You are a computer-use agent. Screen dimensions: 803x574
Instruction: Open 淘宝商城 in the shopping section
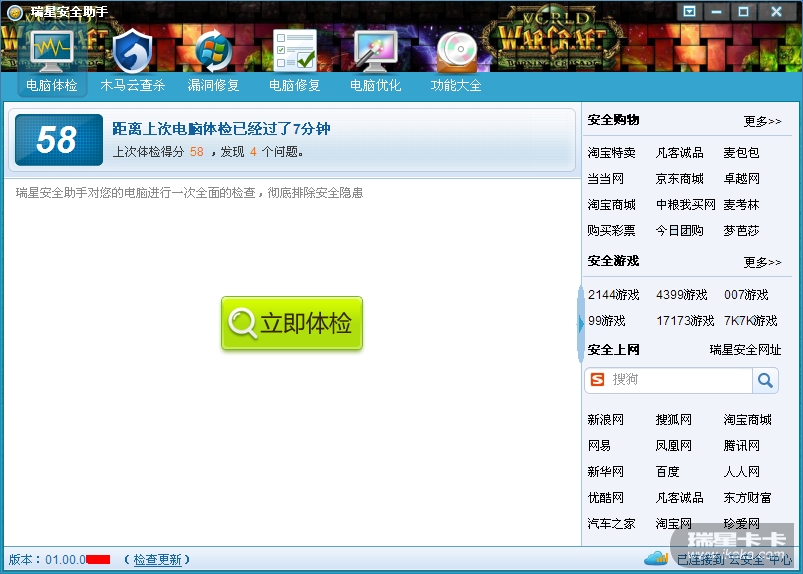point(611,205)
